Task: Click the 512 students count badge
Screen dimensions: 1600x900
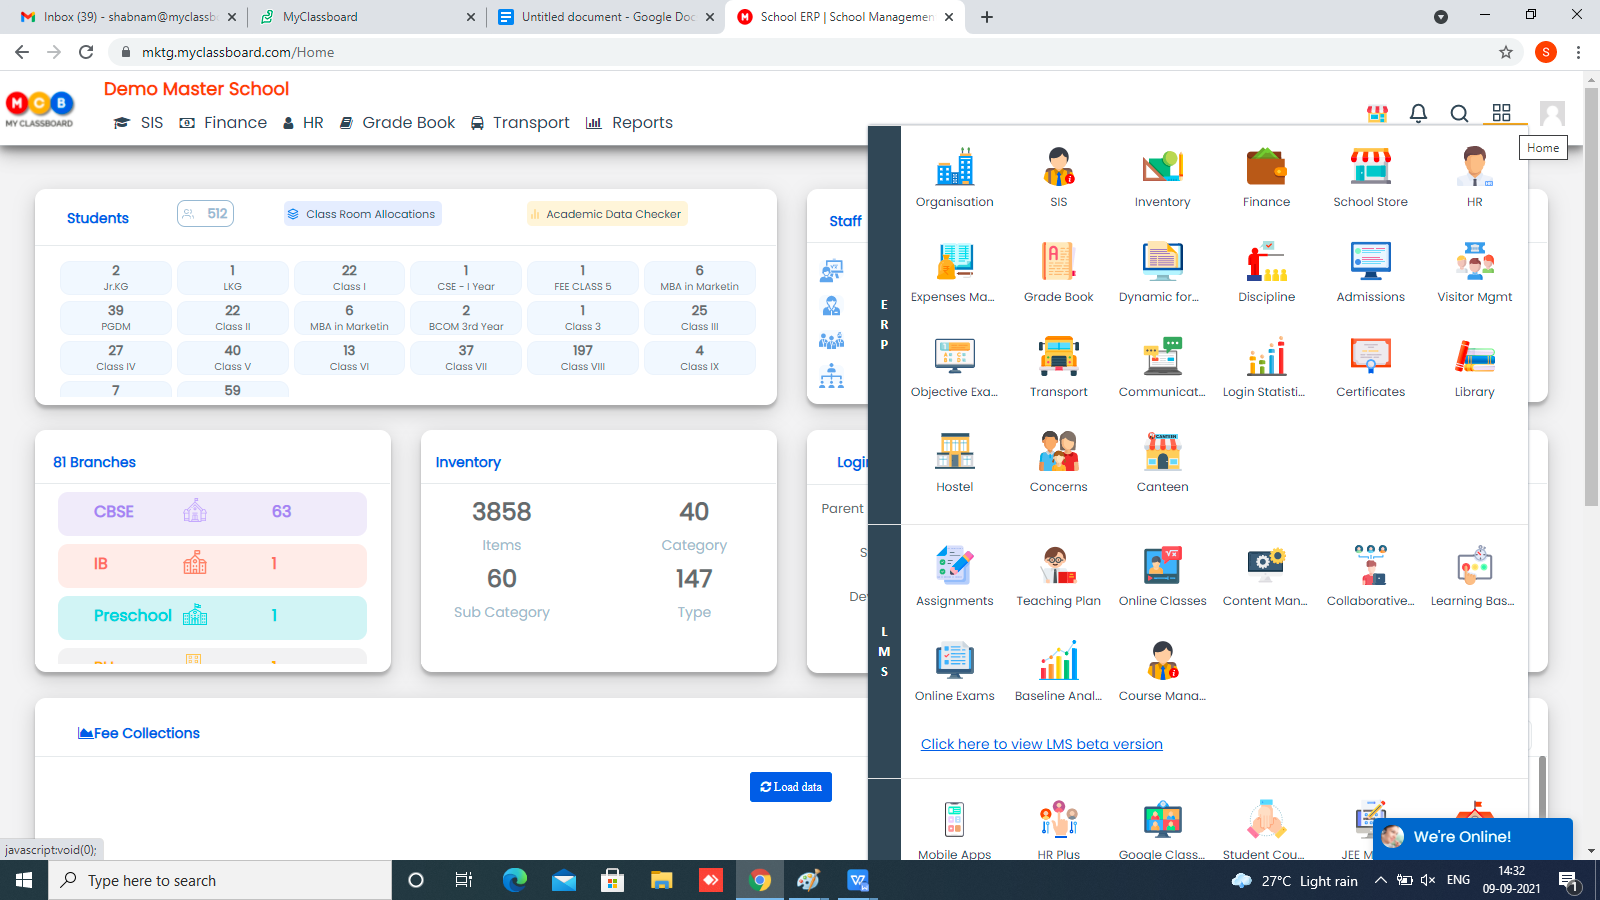Action: pos(206,213)
